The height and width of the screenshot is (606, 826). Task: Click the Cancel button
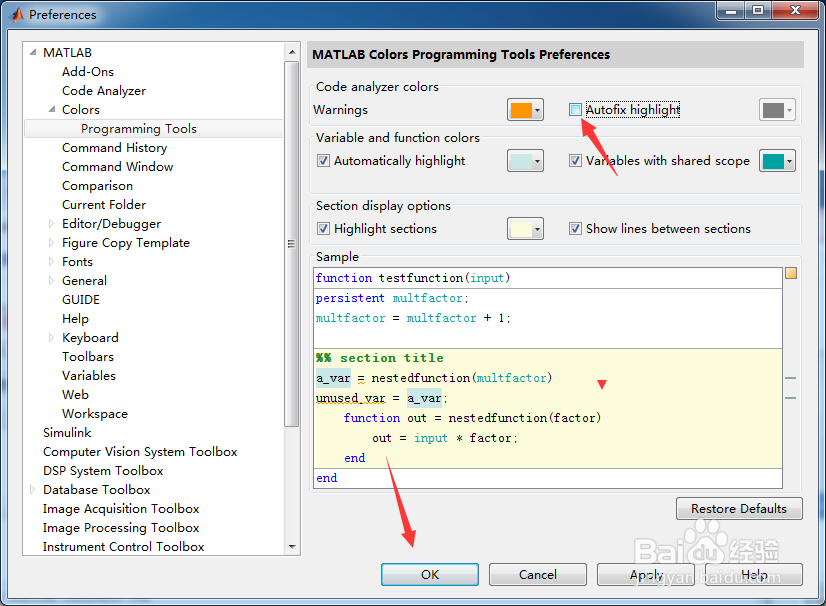click(538, 574)
